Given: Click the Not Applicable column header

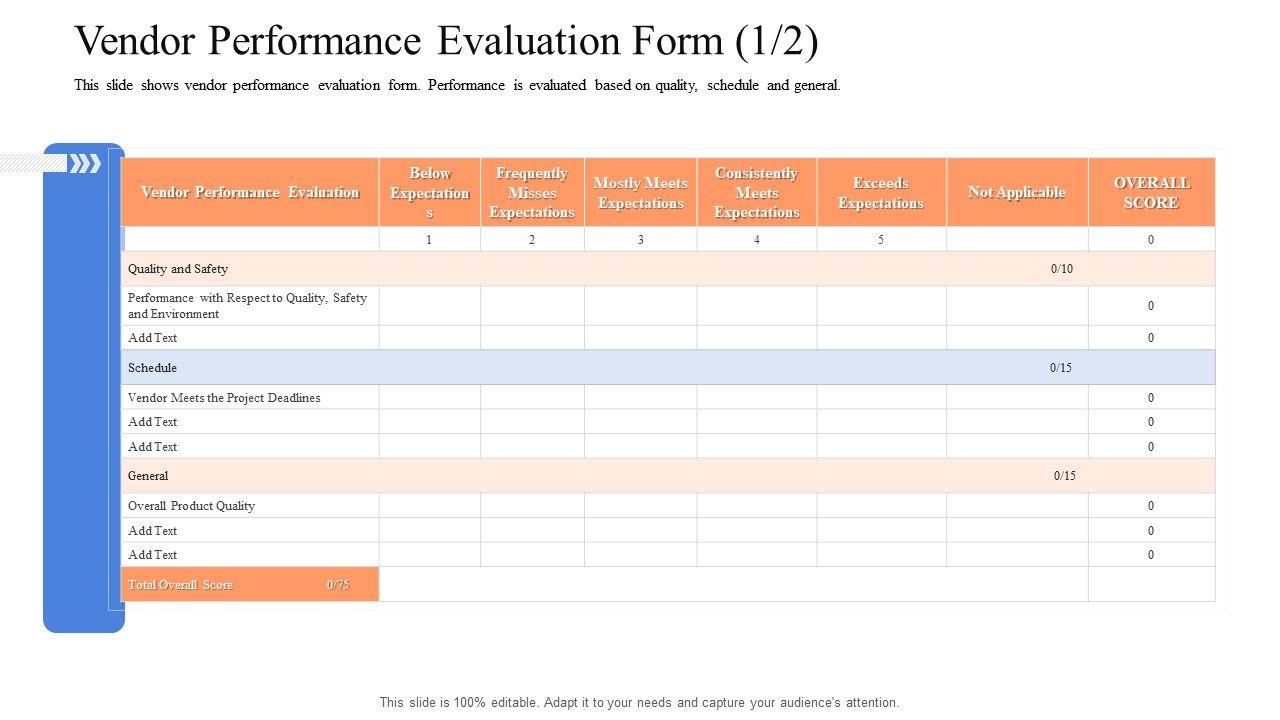Looking at the screenshot, I should tap(1017, 192).
